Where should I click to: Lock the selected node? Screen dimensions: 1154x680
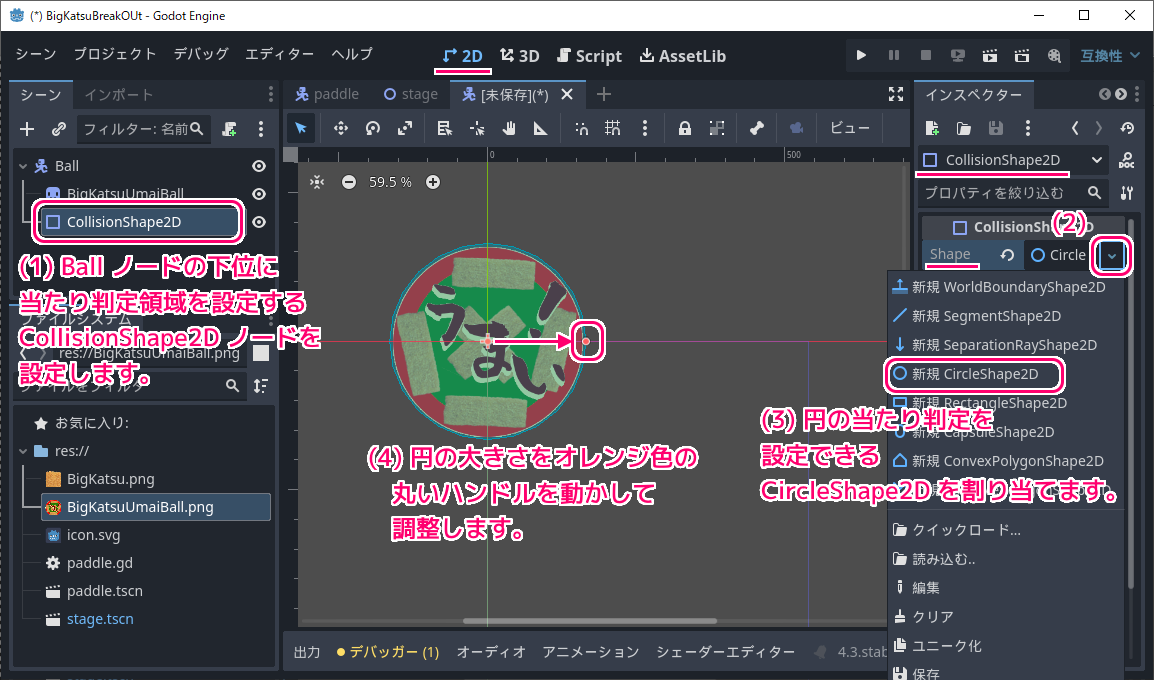(684, 128)
